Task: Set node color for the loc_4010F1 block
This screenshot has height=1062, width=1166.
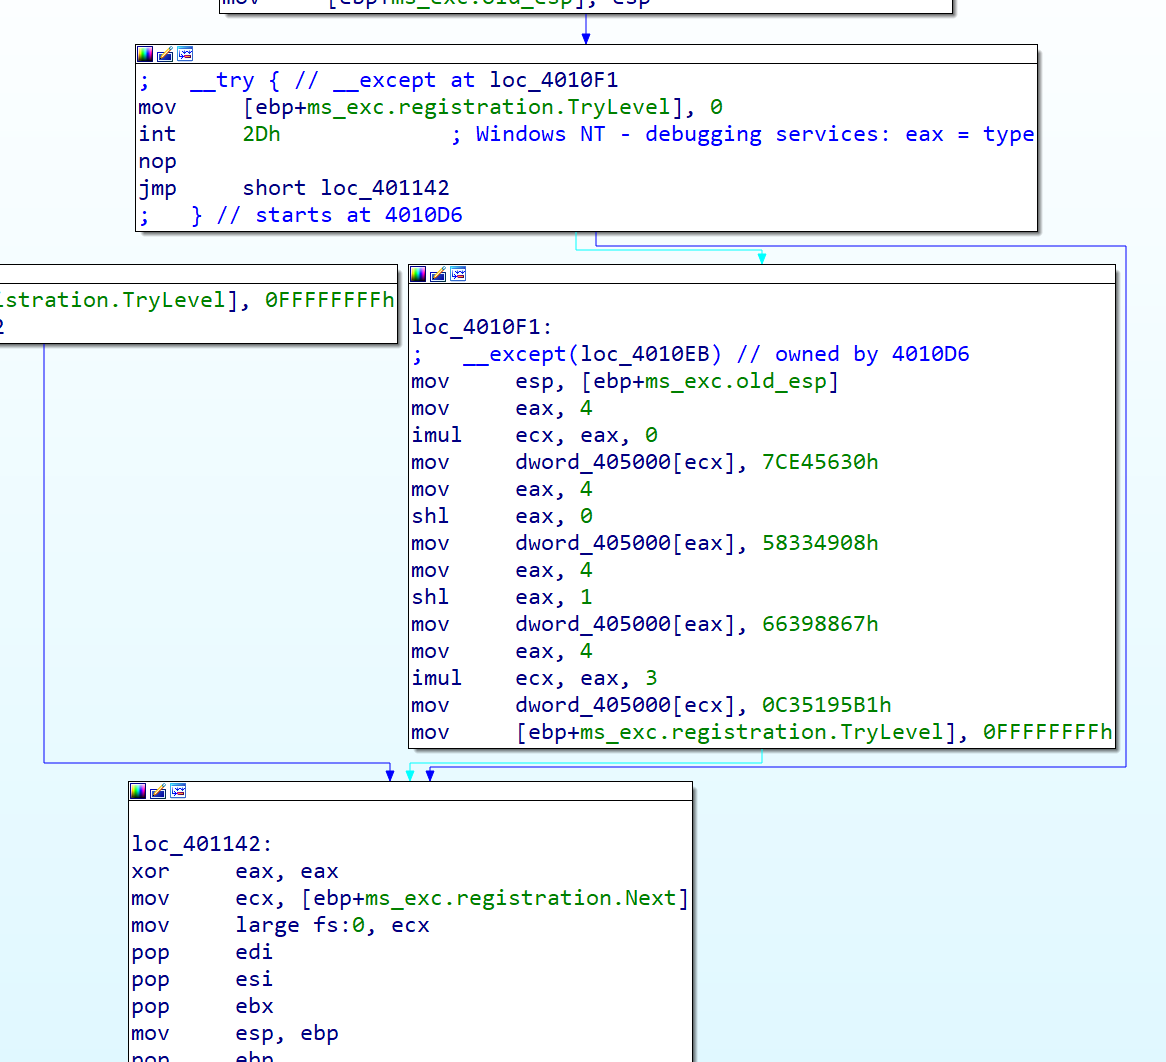Action: [418, 274]
